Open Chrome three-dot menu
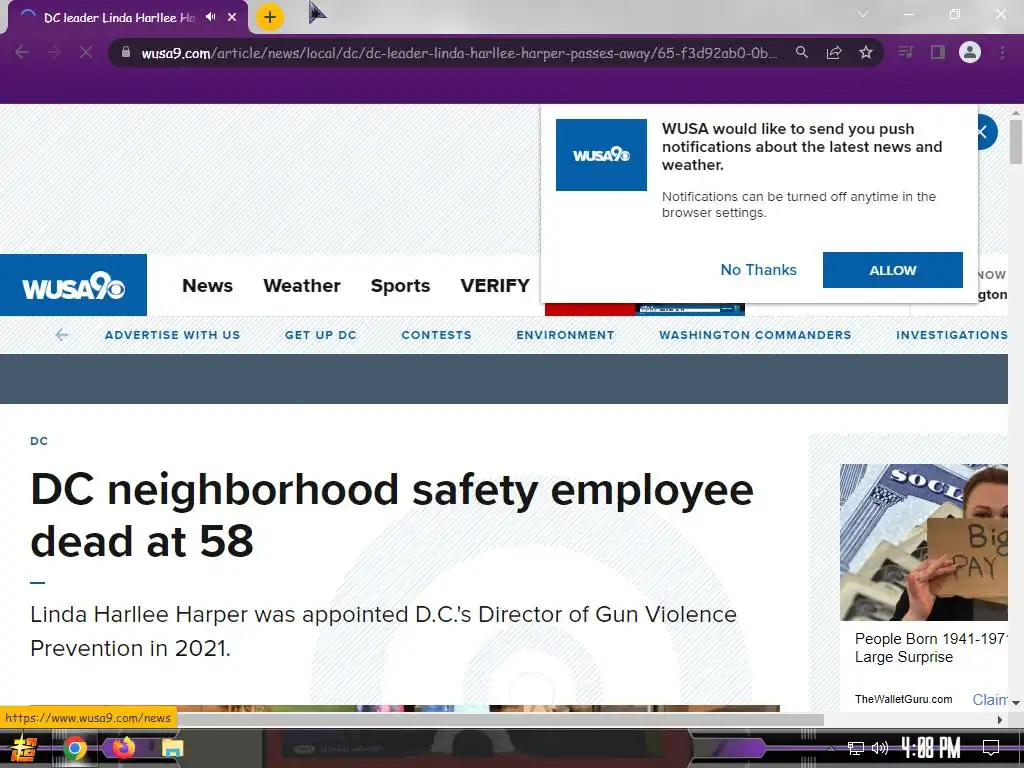 point(1002,52)
